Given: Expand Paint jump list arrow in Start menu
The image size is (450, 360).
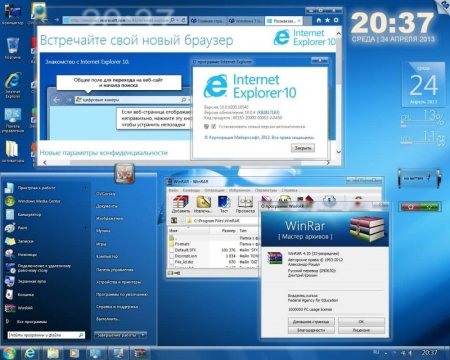Looking at the screenshot, I should pyautogui.click(x=85, y=228).
